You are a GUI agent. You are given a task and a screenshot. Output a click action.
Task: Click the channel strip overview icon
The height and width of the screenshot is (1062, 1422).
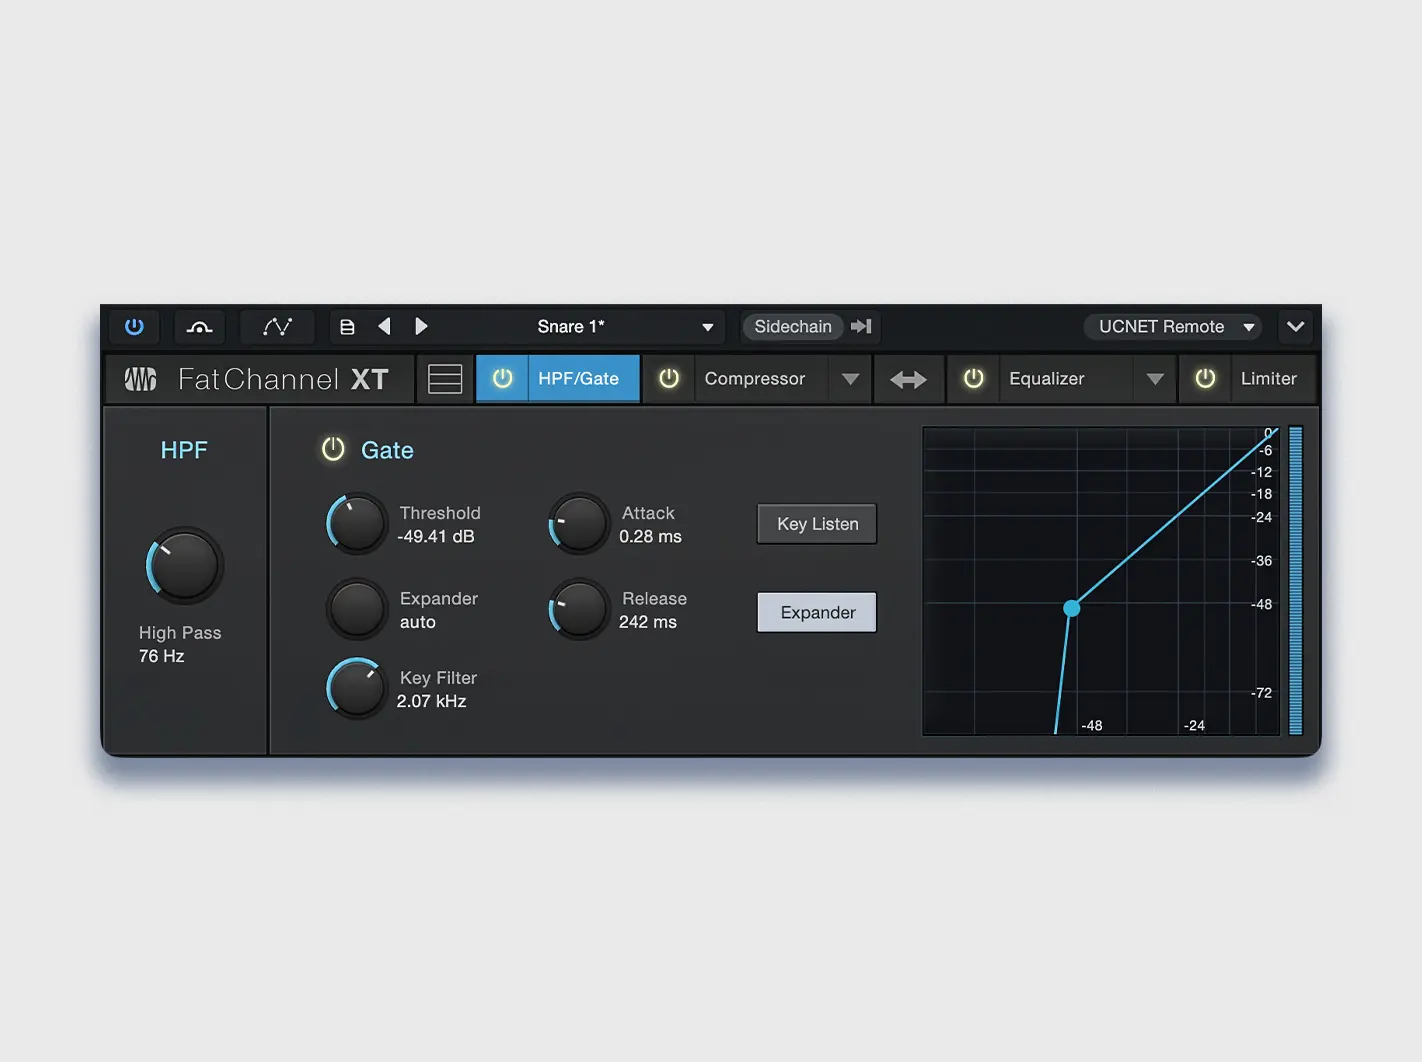tap(443, 379)
